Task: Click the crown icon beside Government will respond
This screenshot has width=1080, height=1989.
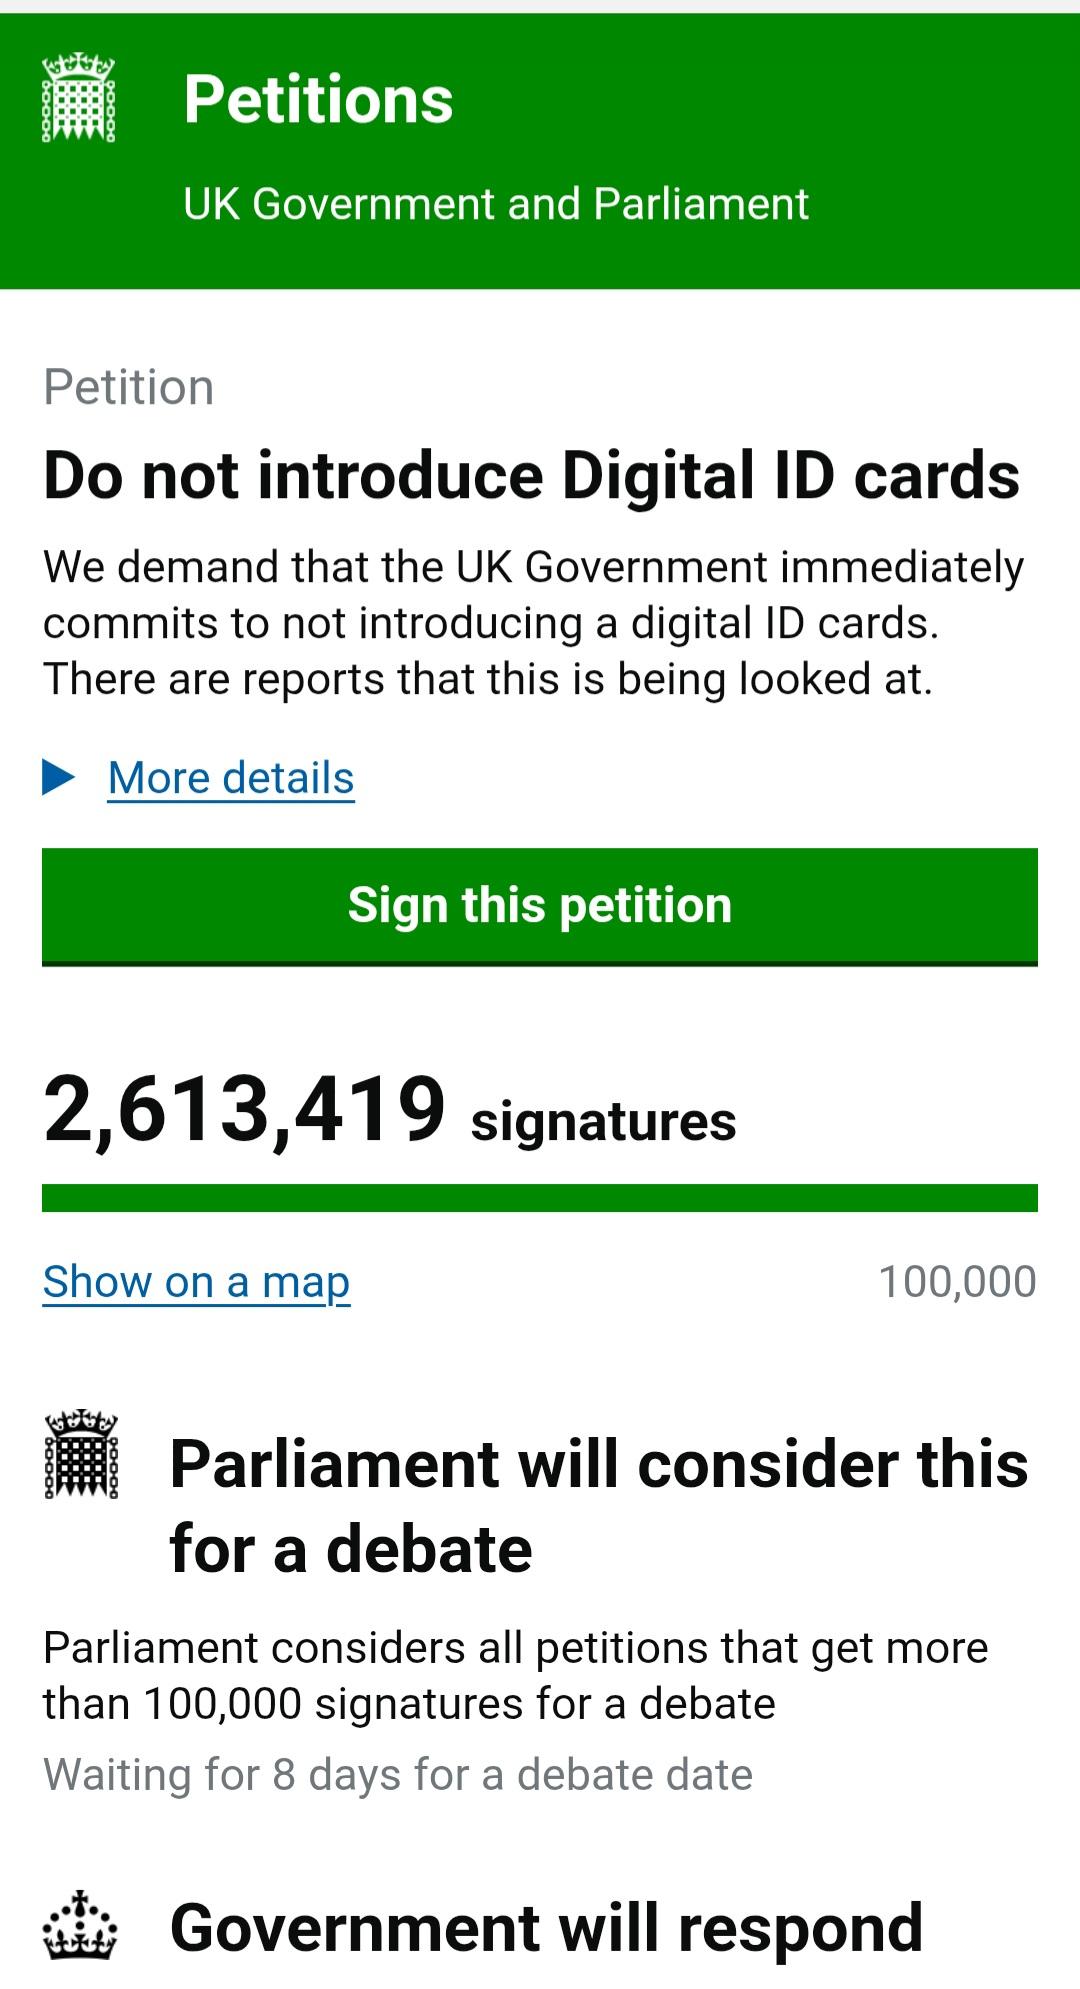Action: pos(80,1925)
